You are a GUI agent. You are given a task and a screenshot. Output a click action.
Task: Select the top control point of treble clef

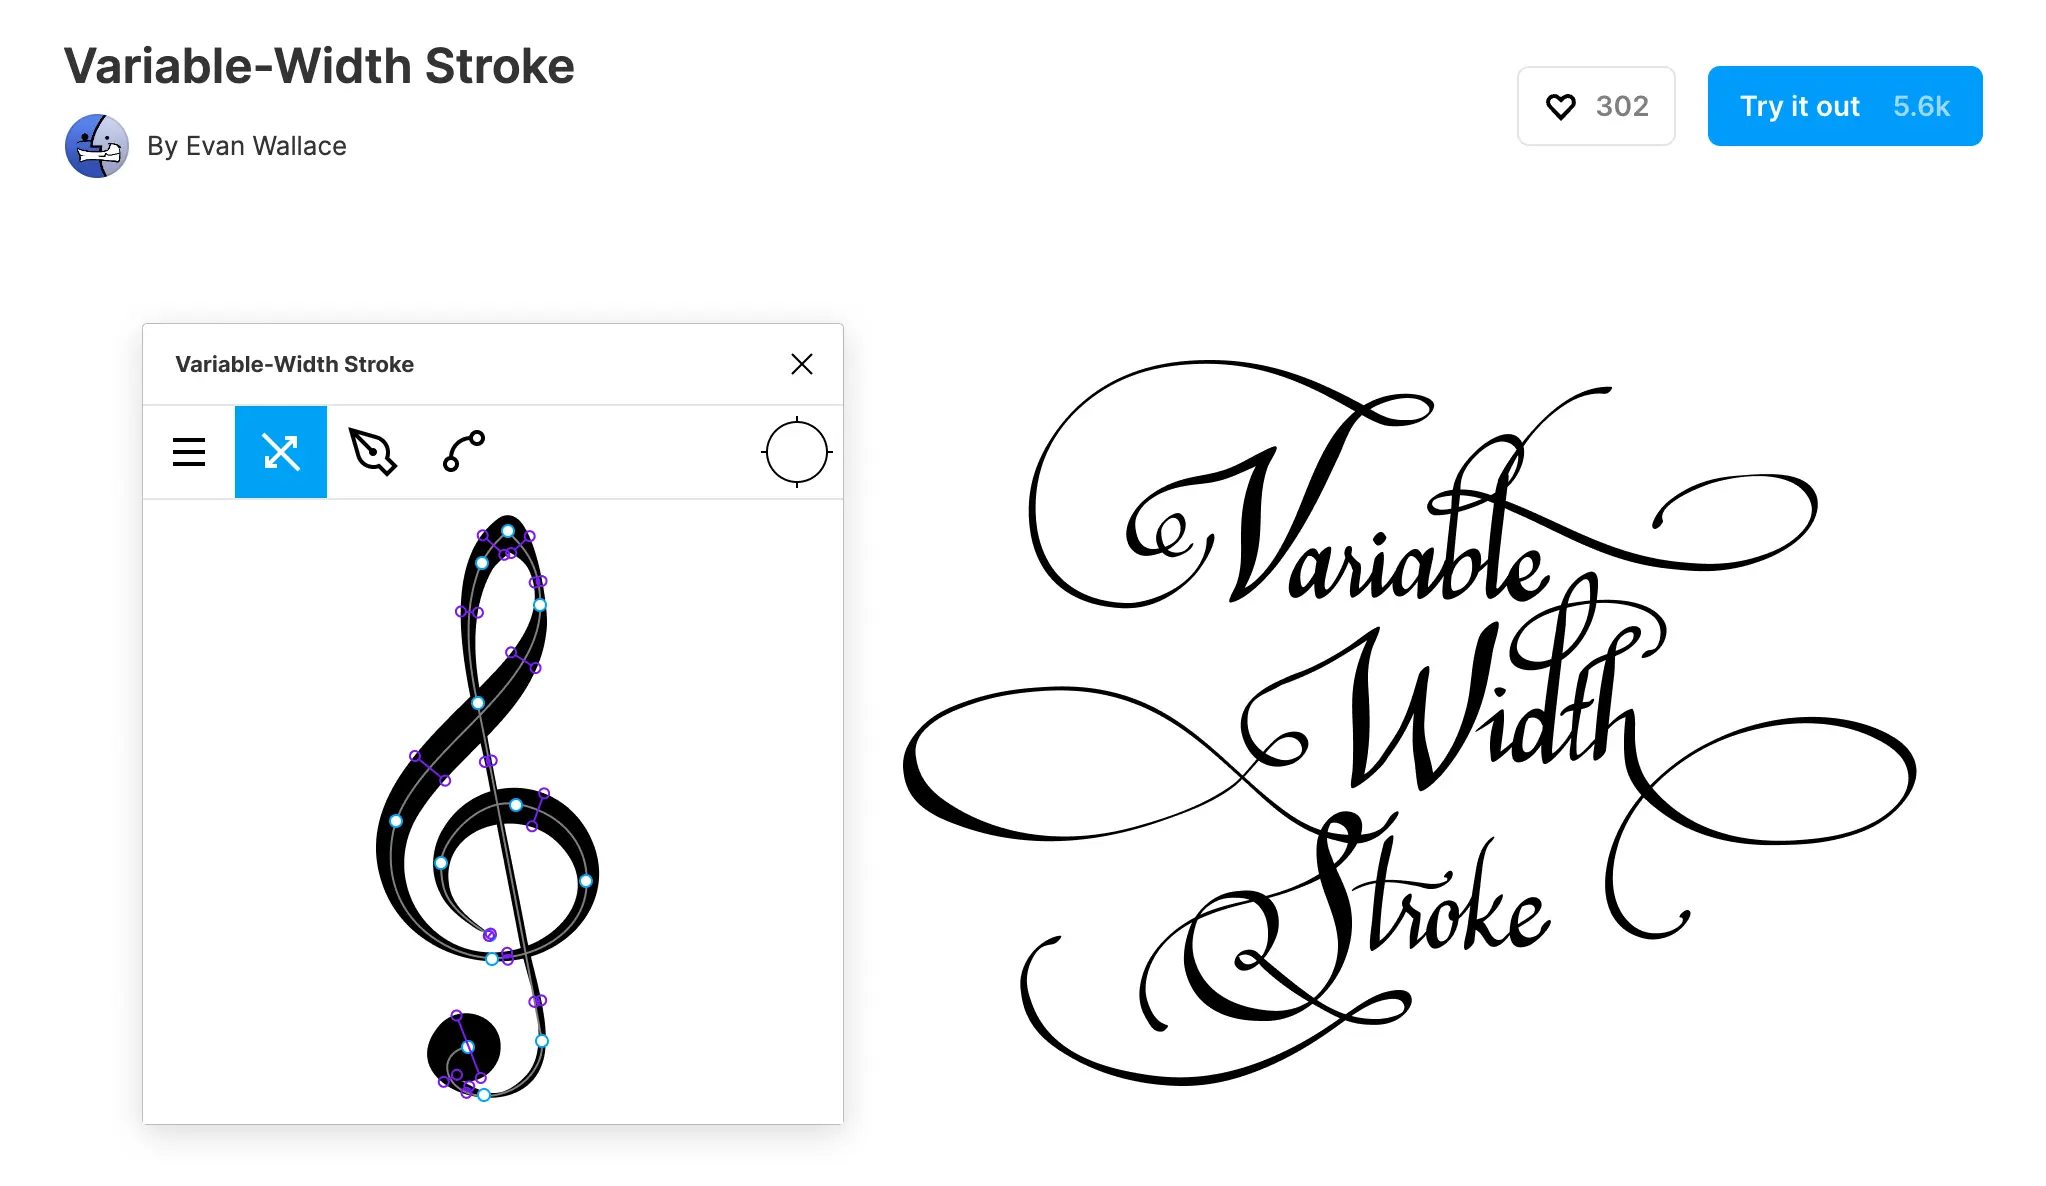[508, 531]
